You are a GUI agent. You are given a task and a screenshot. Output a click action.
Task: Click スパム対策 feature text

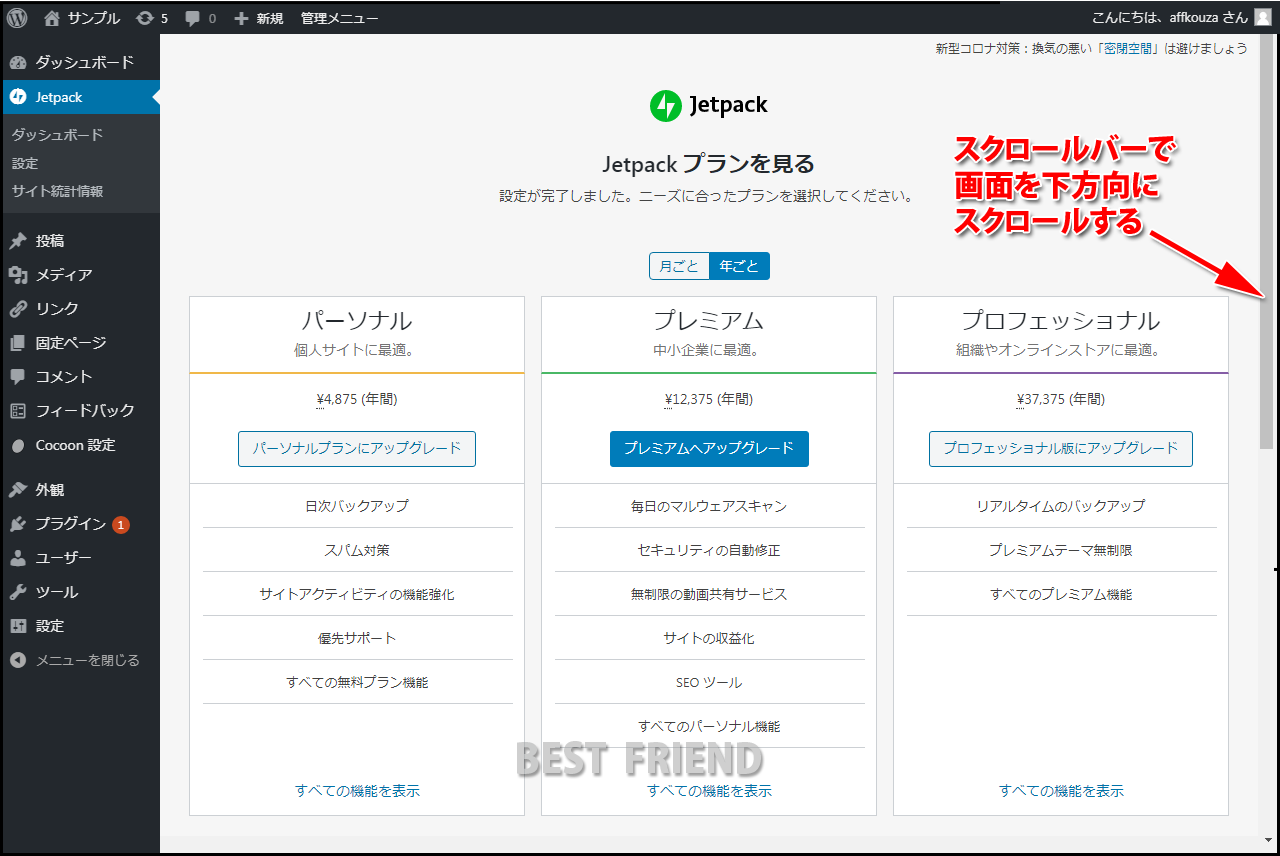pyautogui.click(x=357, y=550)
